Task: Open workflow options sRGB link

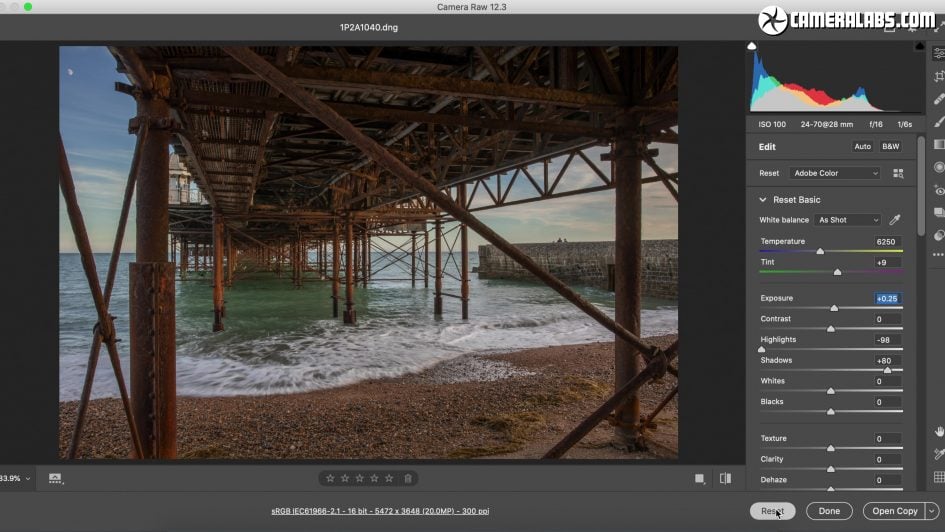Action: [x=380, y=511]
